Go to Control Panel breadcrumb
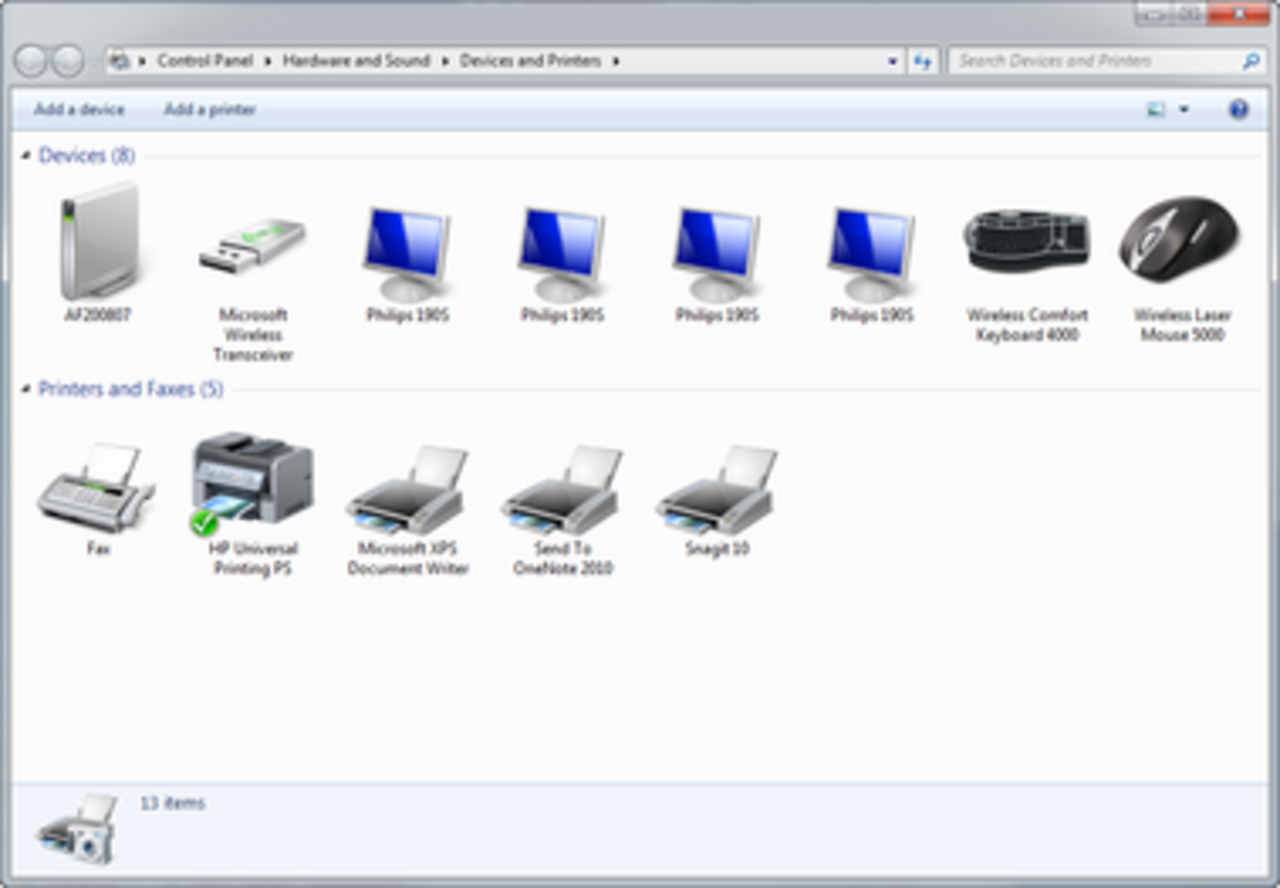 pos(205,61)
